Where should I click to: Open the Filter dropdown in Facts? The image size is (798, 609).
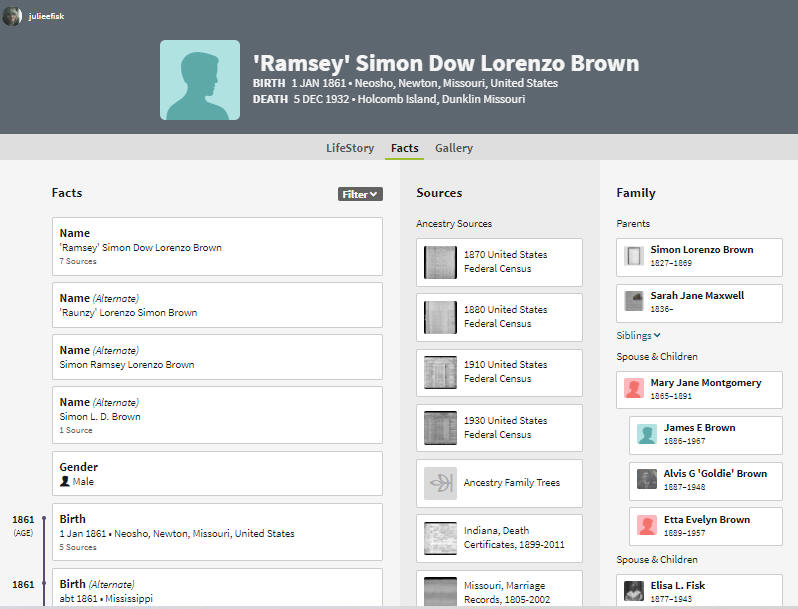click(x=360, y=194)
